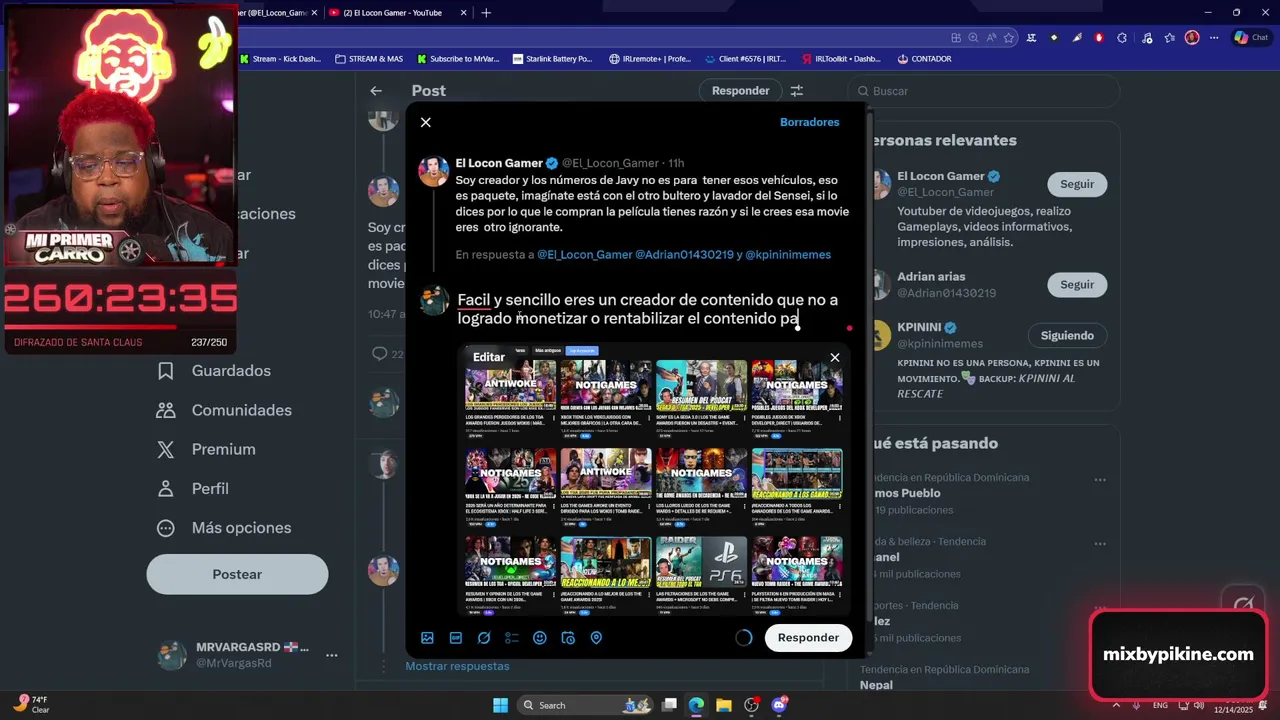Viewport: 1280px width, 720px height.
Task: Open STREAM & MAS bookmark folder
Action: (368, 59)
